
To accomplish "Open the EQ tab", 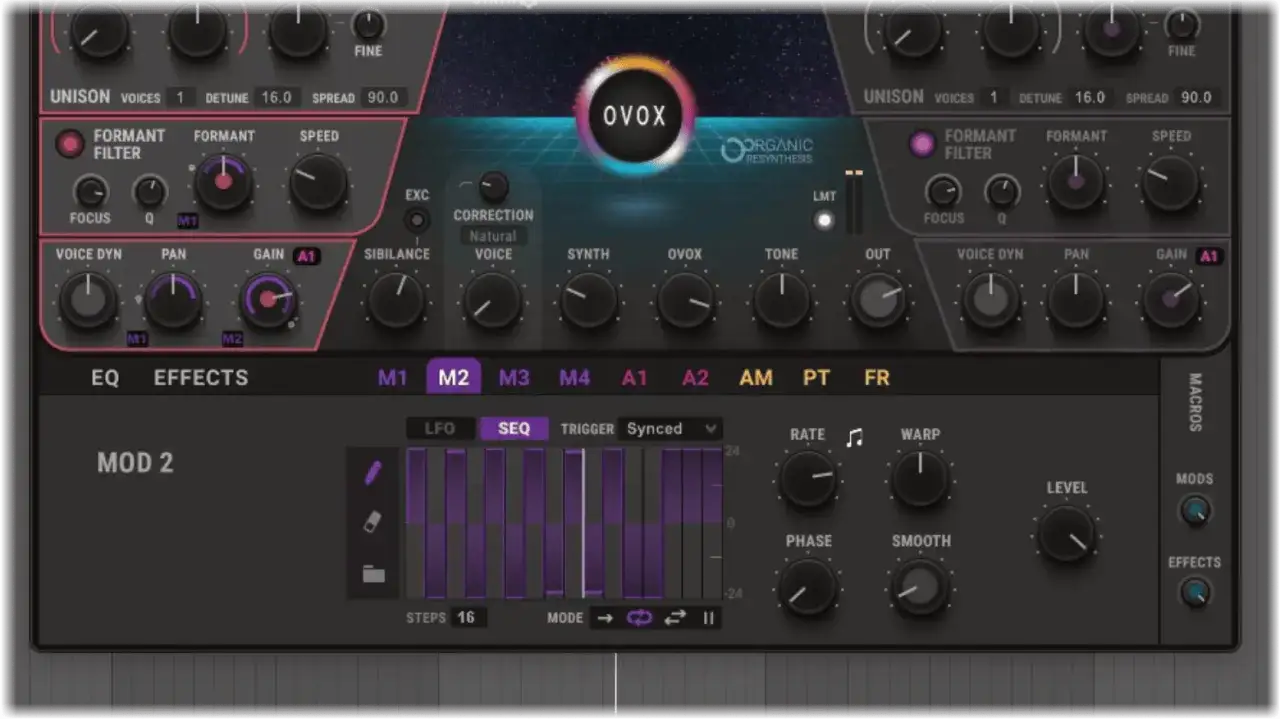I will click(105, 378).
